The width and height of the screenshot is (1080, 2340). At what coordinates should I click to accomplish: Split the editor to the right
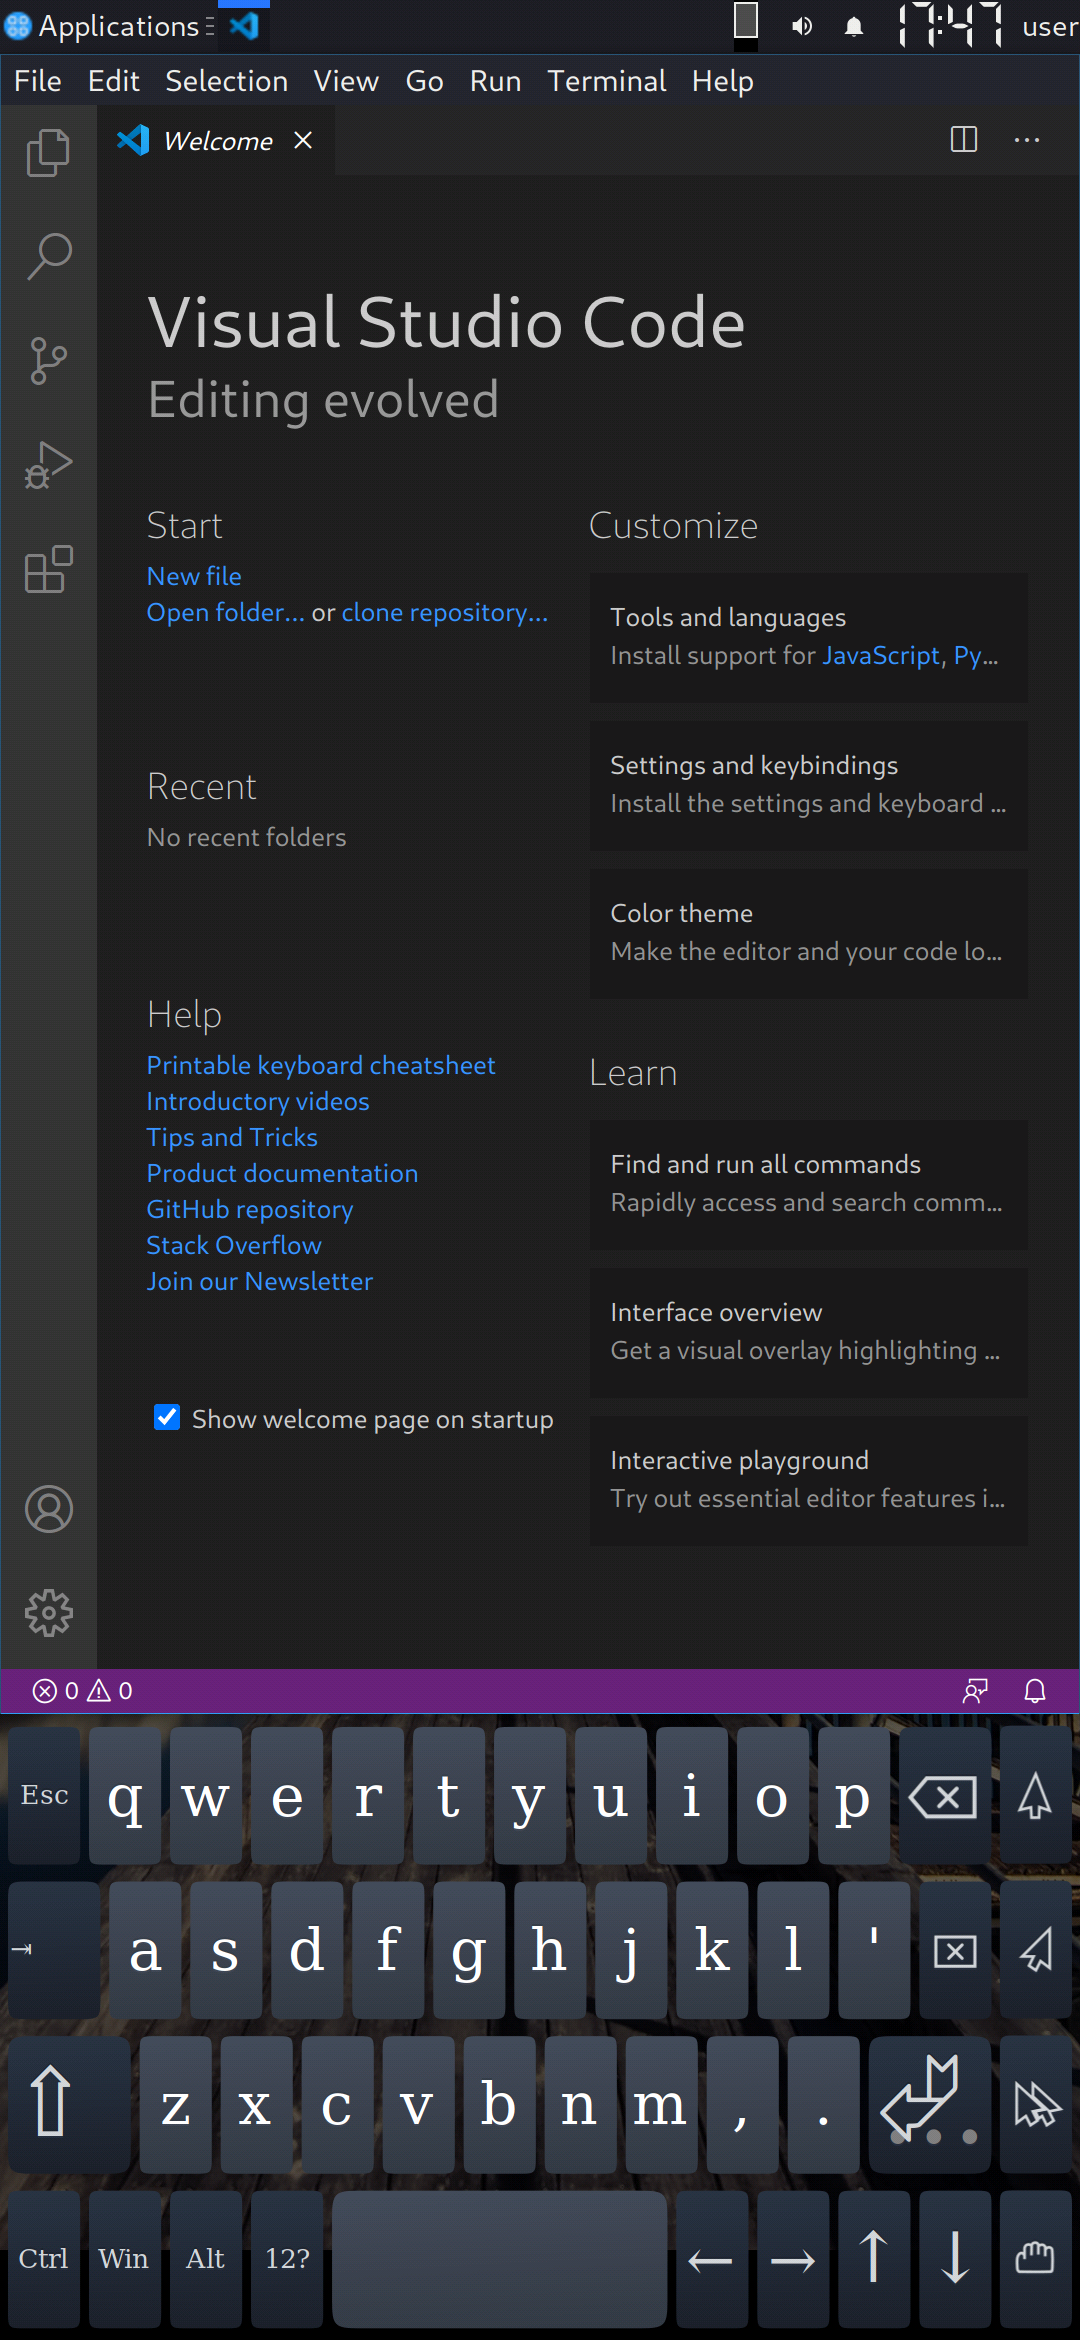(964, 140)
